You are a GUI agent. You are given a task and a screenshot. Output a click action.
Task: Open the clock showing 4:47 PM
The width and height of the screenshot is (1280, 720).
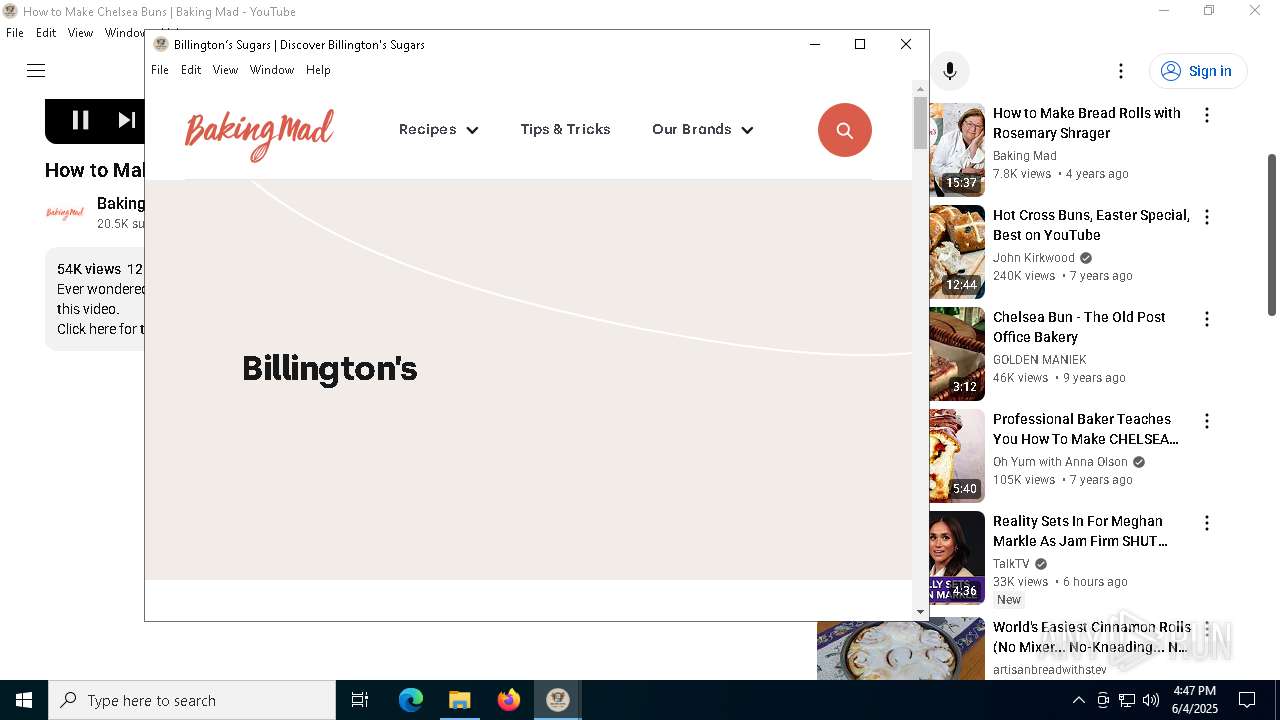[x=1195, y=700]
